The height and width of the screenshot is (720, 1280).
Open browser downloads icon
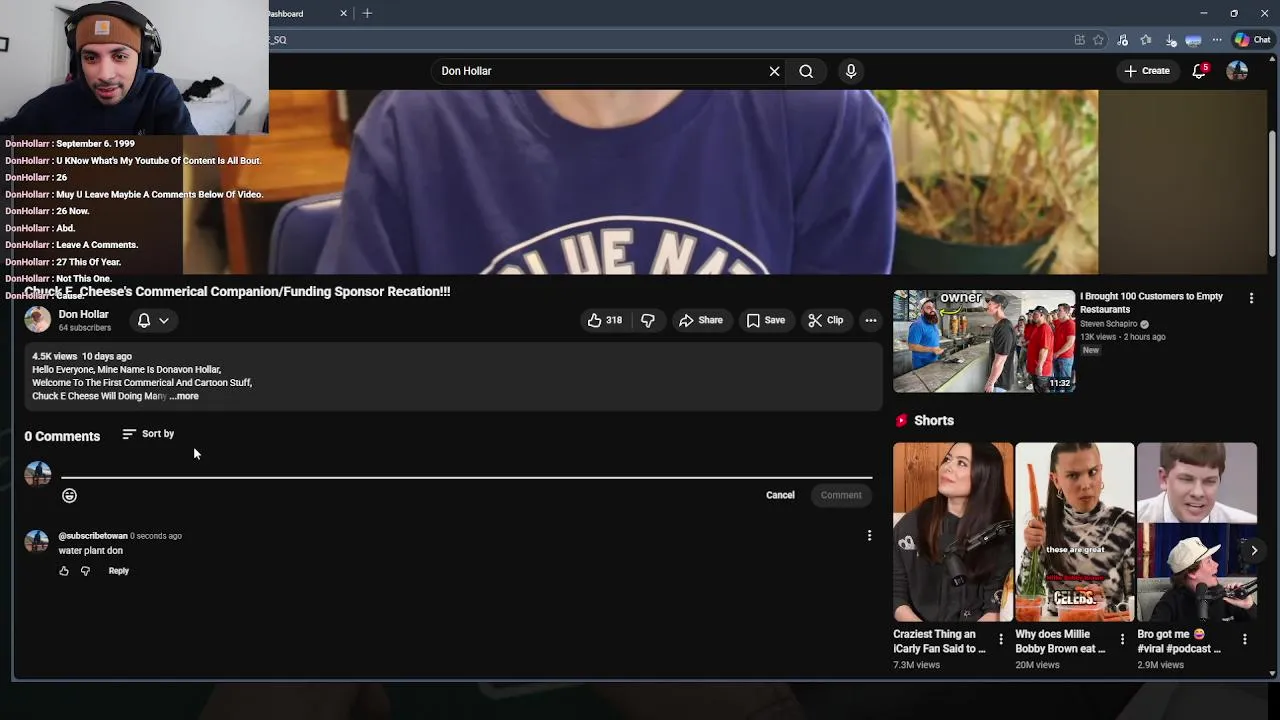(x=1171, y=40)
